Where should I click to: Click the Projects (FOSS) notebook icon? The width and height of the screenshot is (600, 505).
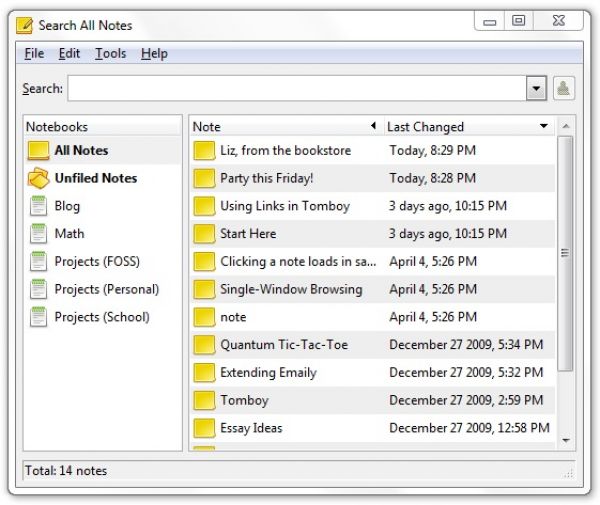click(x=39, y=262)
